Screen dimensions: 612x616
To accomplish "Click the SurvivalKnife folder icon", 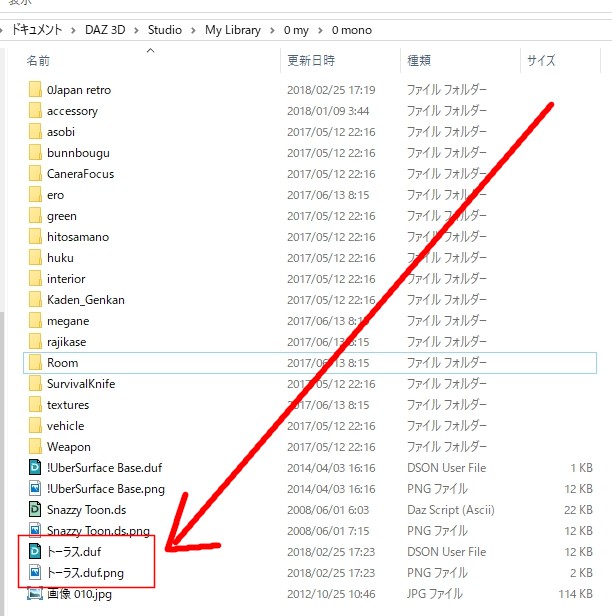I will pyautogui.click(x=35, y=384).
